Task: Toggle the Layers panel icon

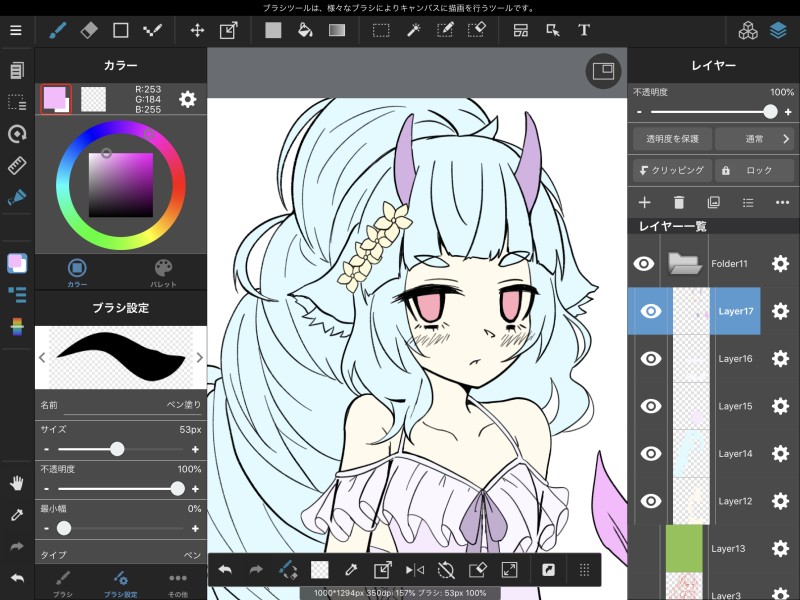Action: click(x=778, y=31)
